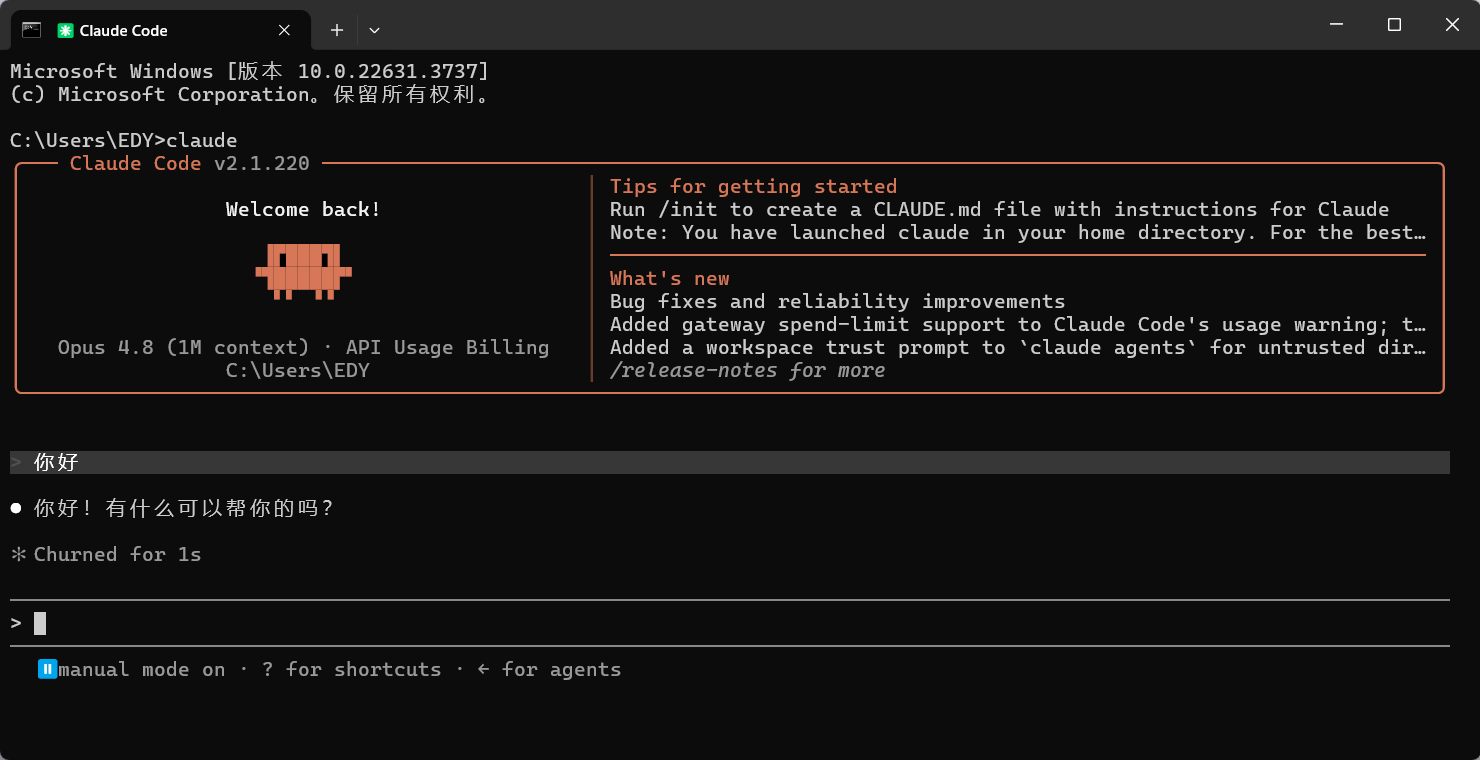The image size is (1480, 760).
Task: Expand the new tab profile dropdown
Action: point(374,31)
